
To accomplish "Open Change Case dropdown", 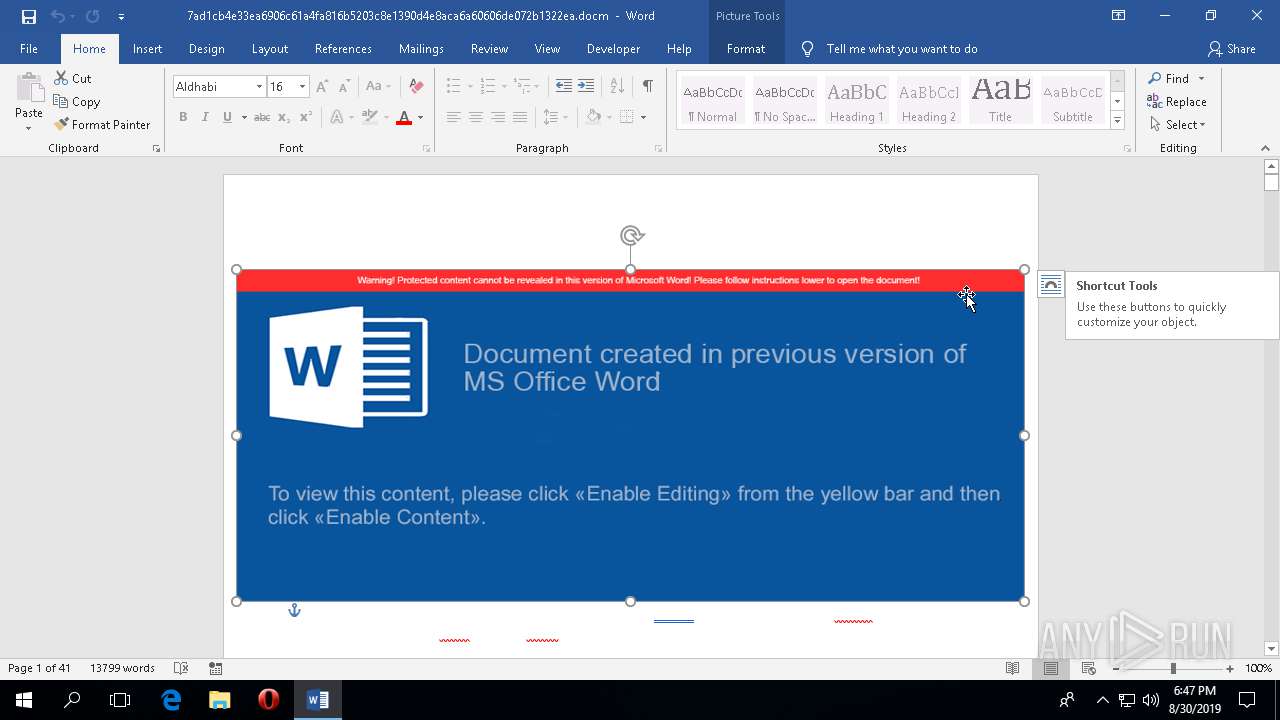I will 377,87.
